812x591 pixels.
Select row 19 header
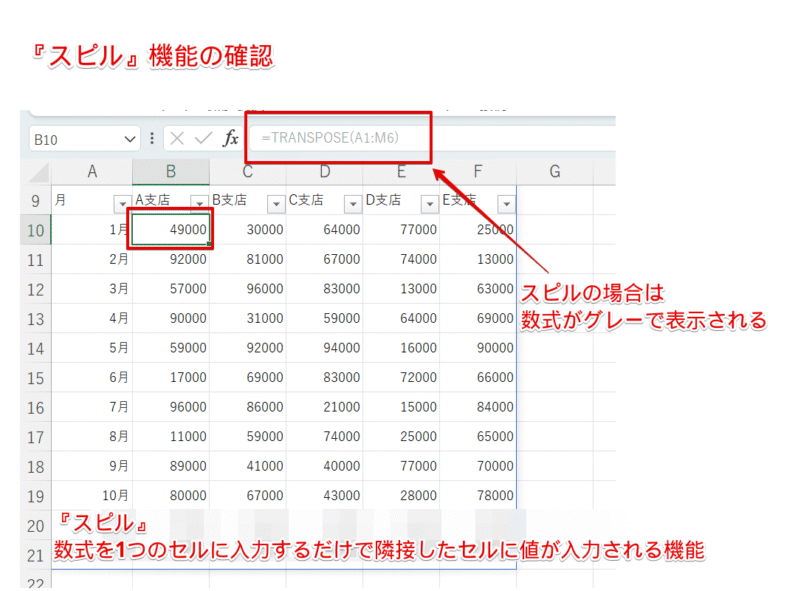(35, 496)
